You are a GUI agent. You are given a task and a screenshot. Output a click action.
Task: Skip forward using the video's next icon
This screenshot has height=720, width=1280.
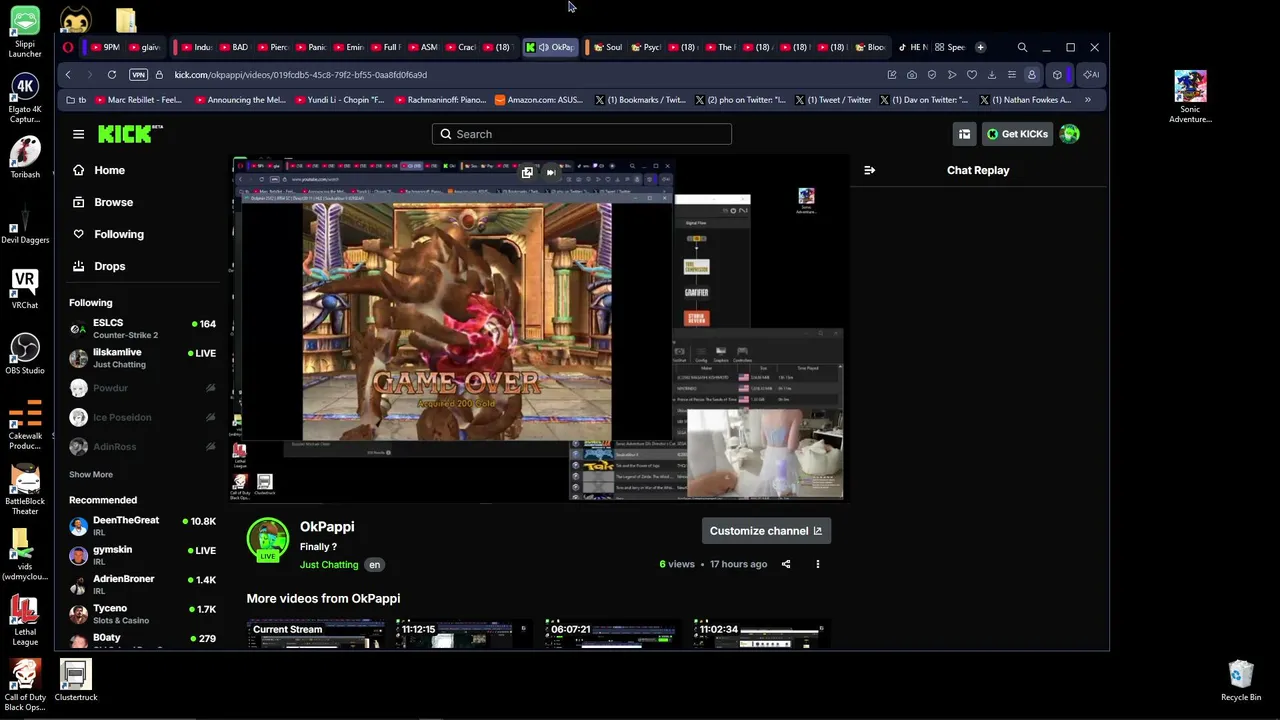[x=550, y=172]
